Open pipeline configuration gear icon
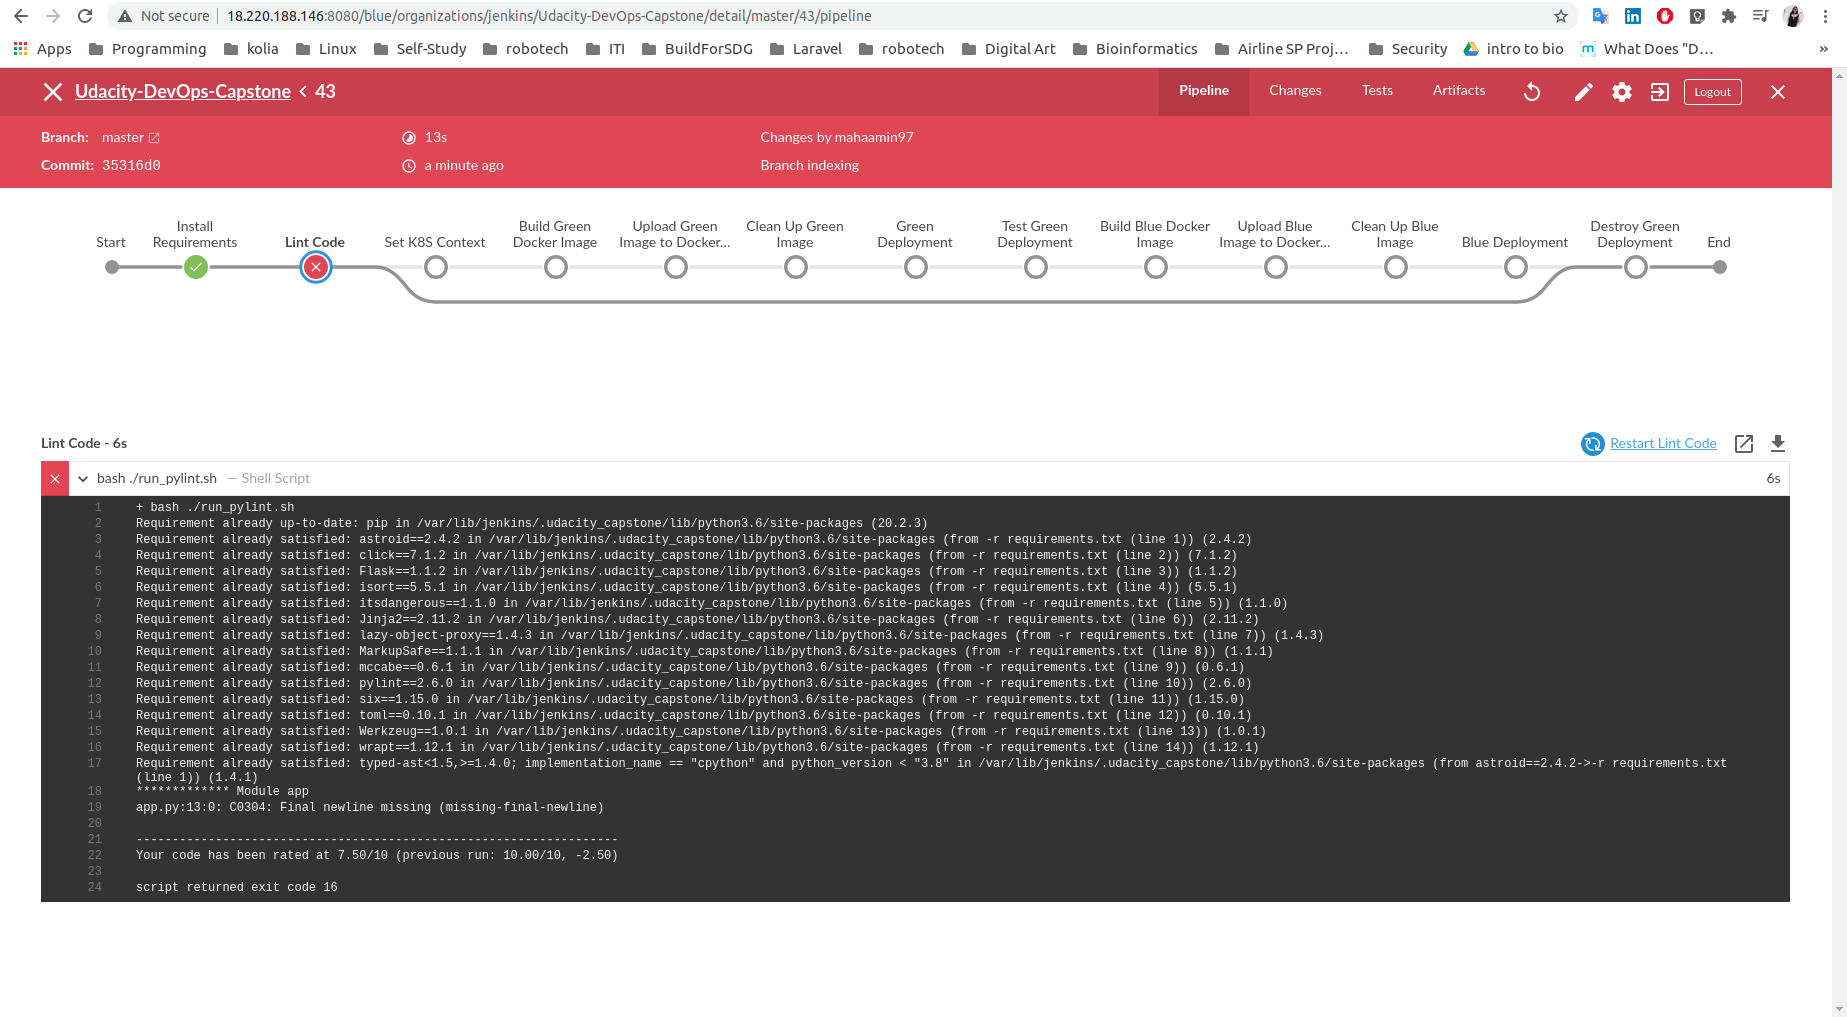This screenshot has height=1017, width=1847. point(1622,92)
